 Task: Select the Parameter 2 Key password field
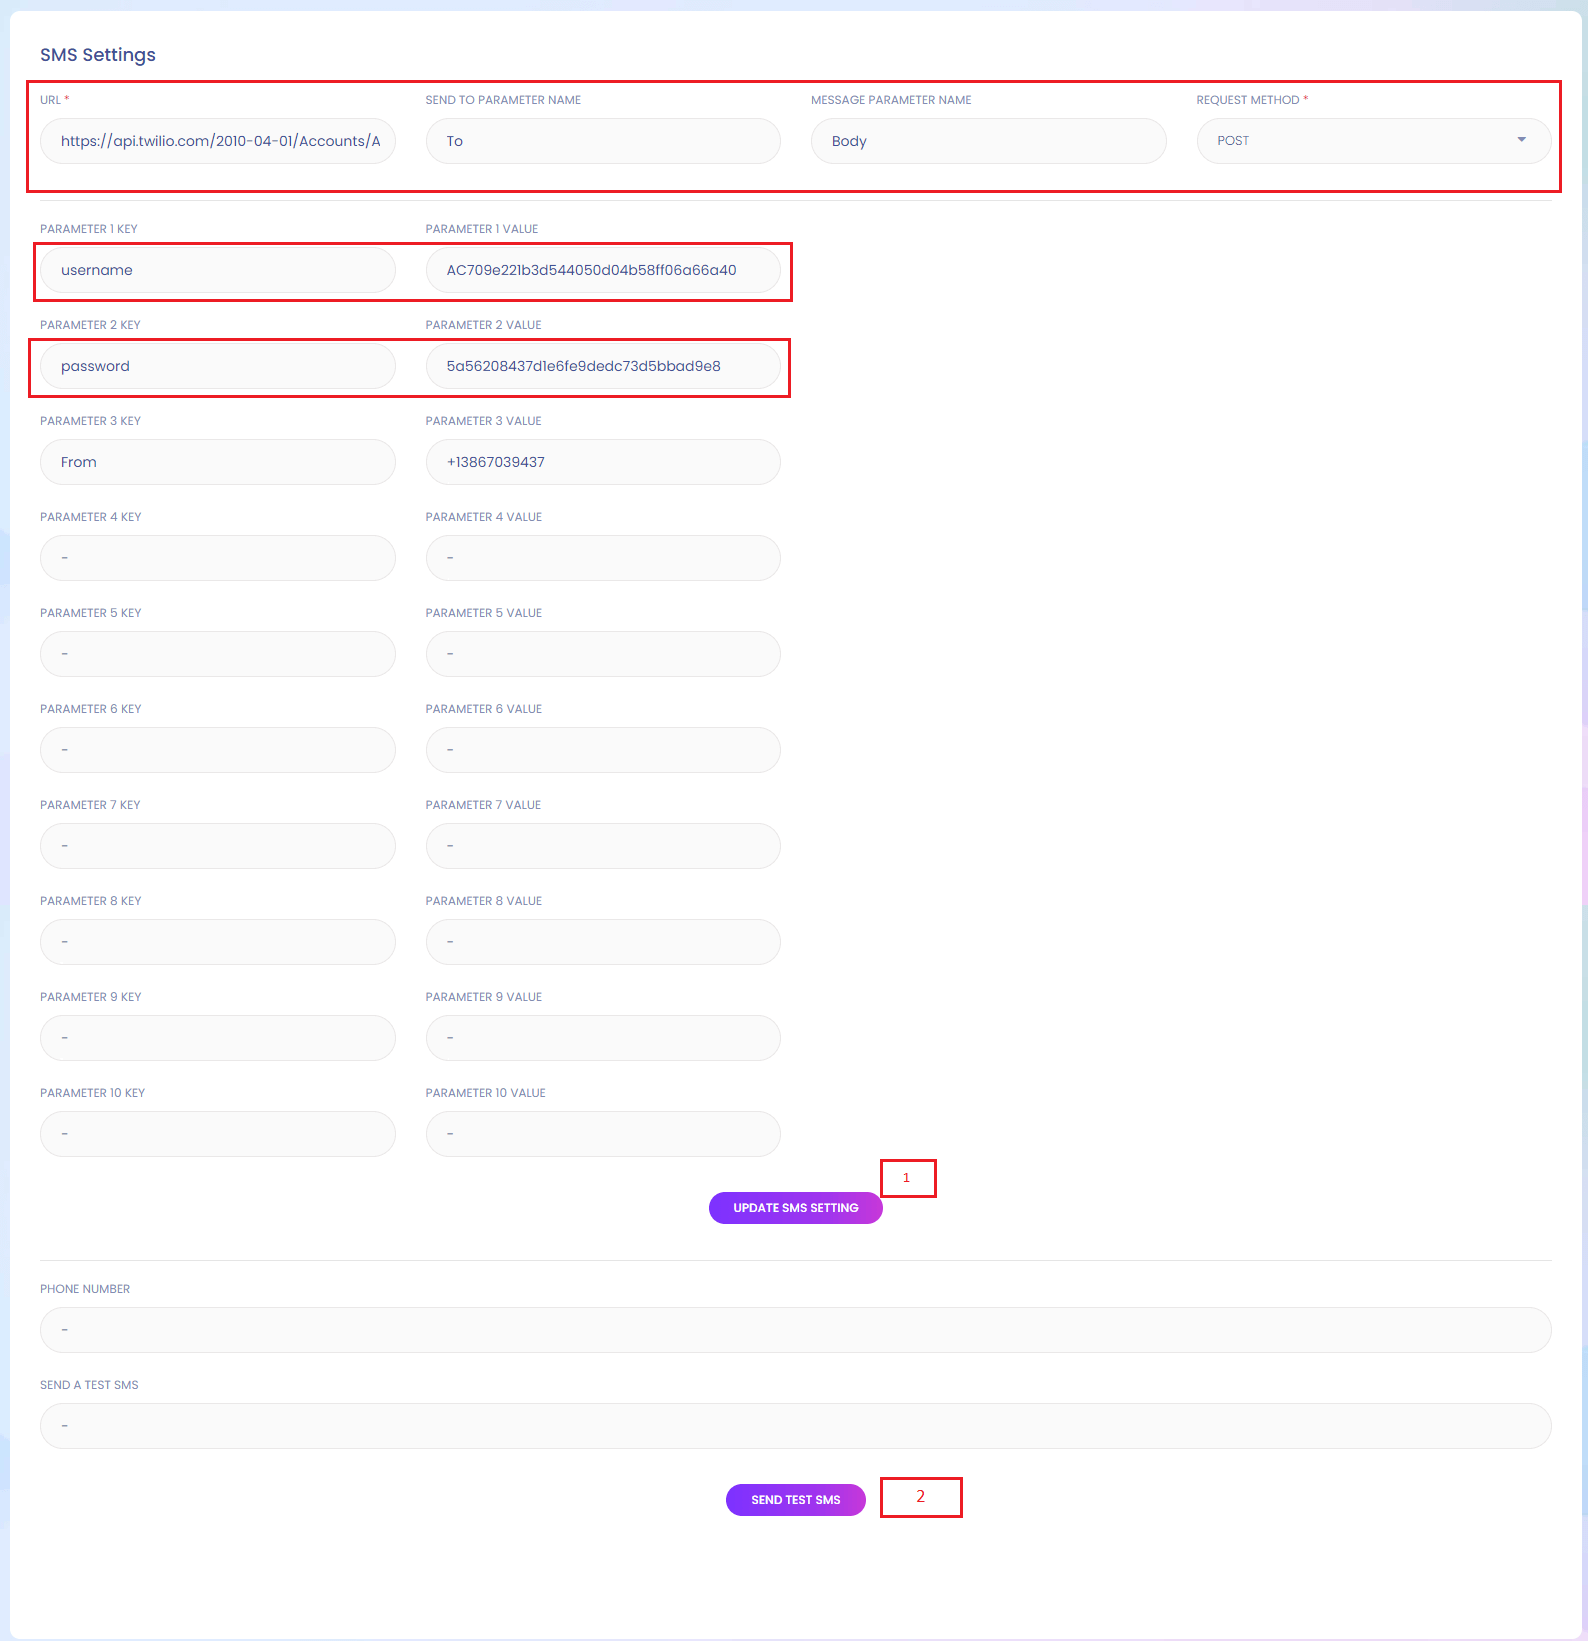217,366
